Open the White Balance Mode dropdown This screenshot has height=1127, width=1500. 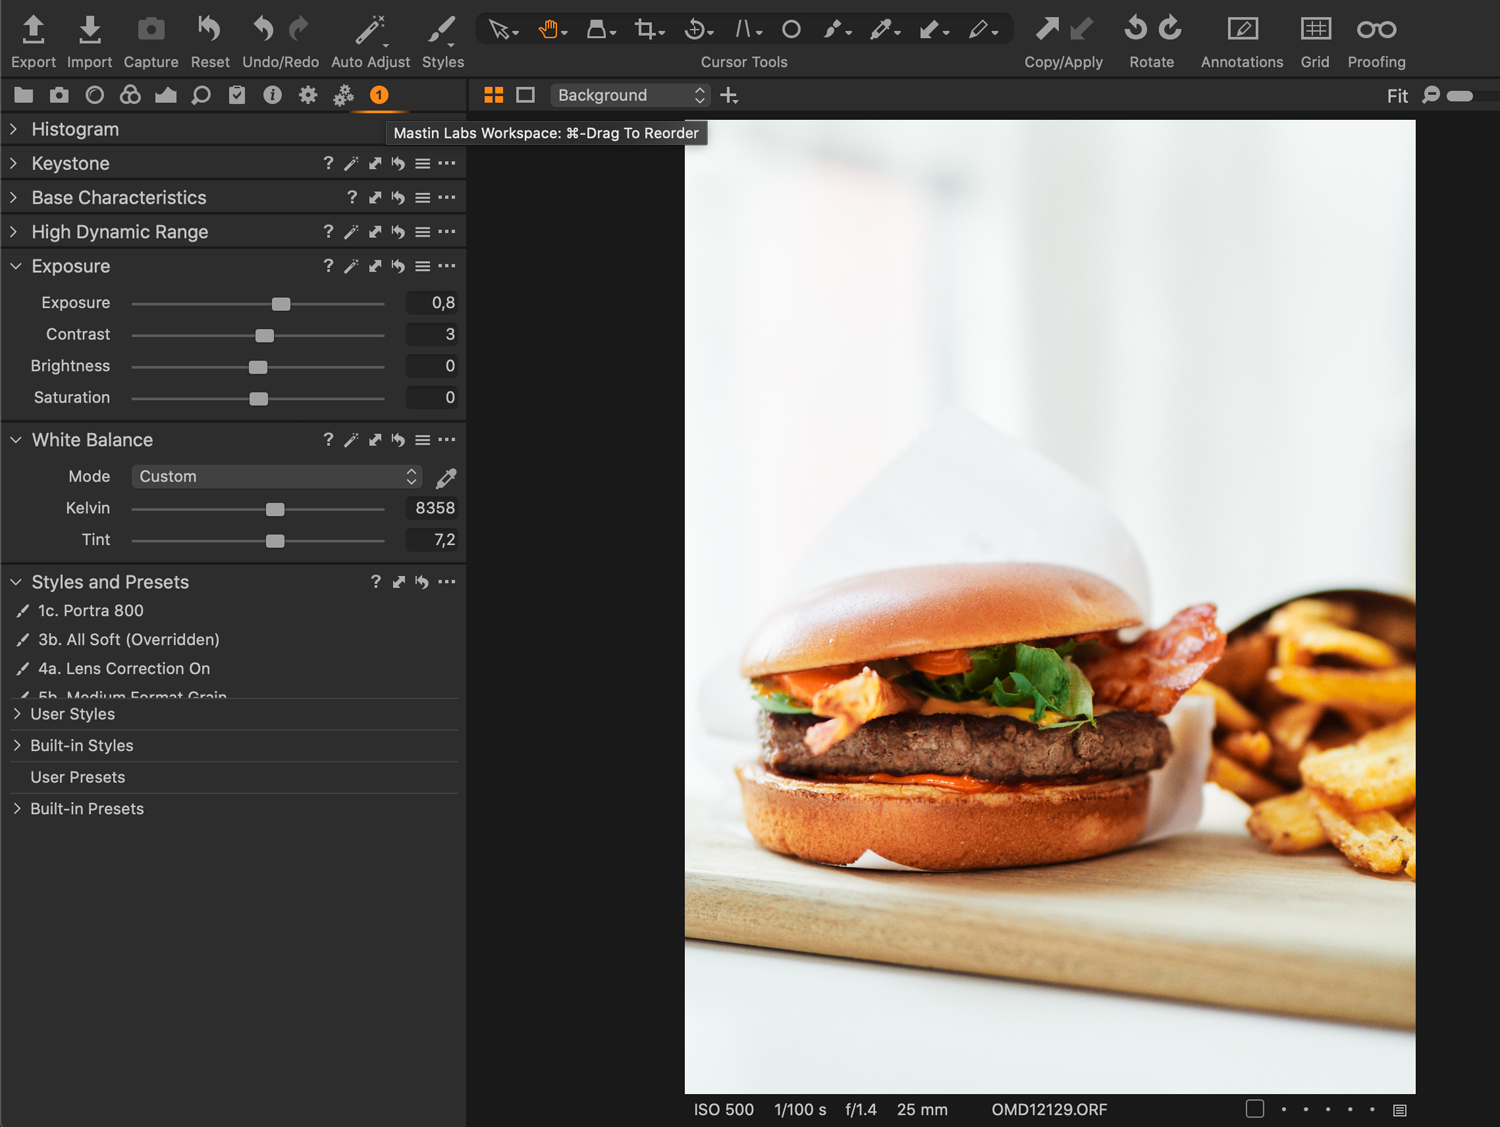277,477
